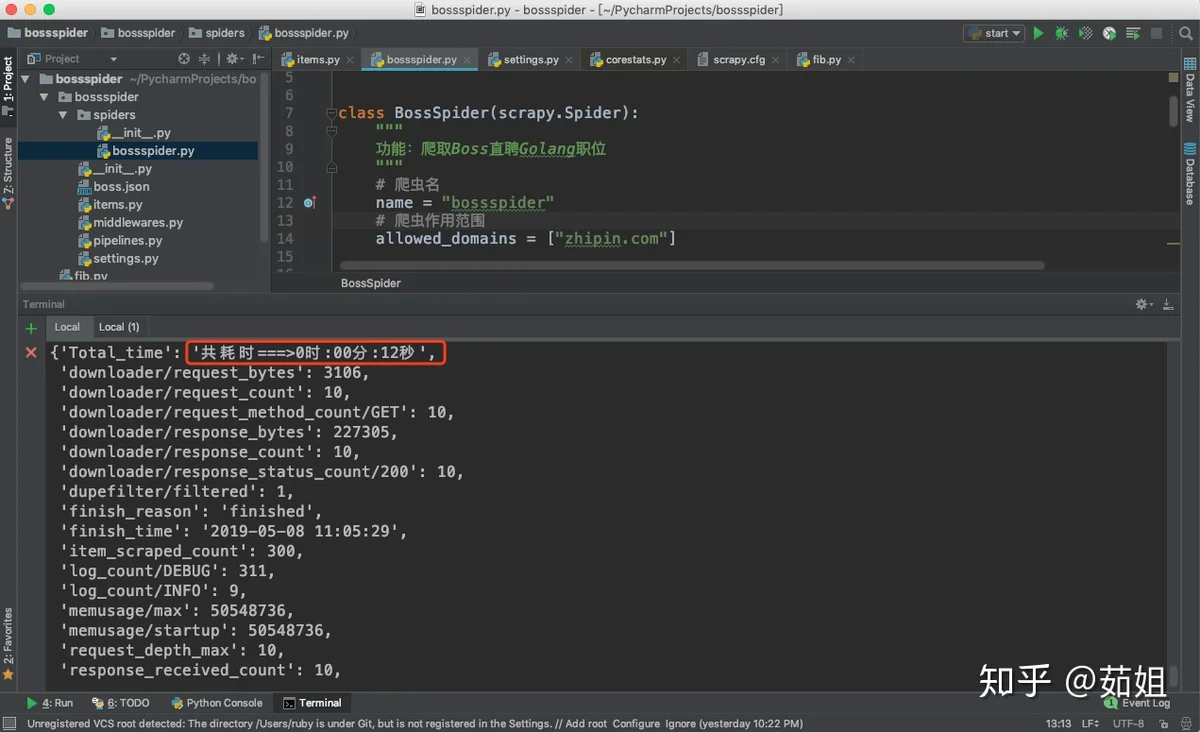Run with coverage from the top toolbar

(x=1086, y=33)
